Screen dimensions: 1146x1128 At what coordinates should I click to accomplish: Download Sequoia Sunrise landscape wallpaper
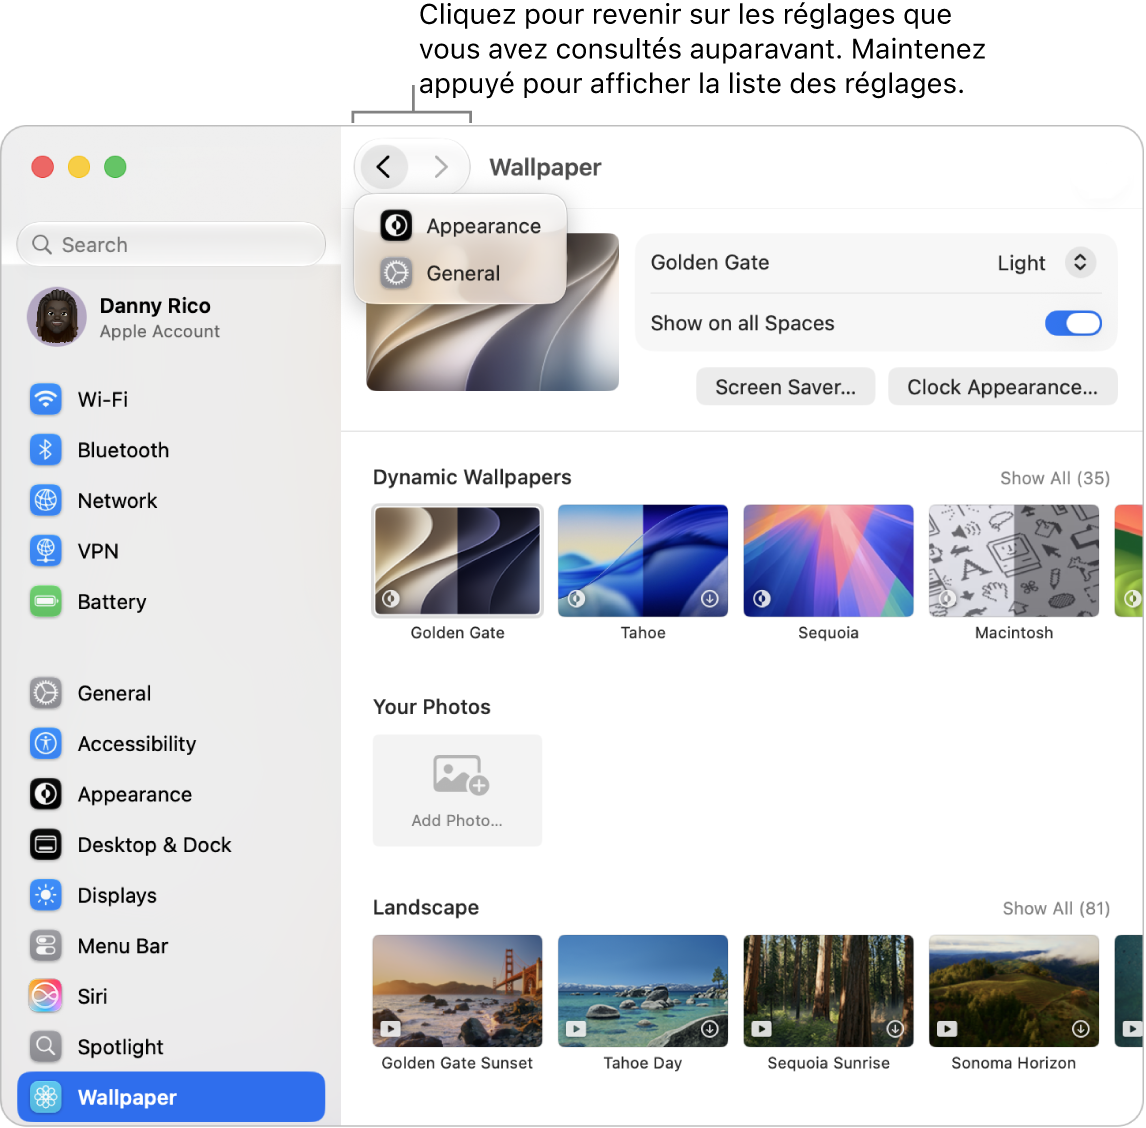click(895, 1029)
